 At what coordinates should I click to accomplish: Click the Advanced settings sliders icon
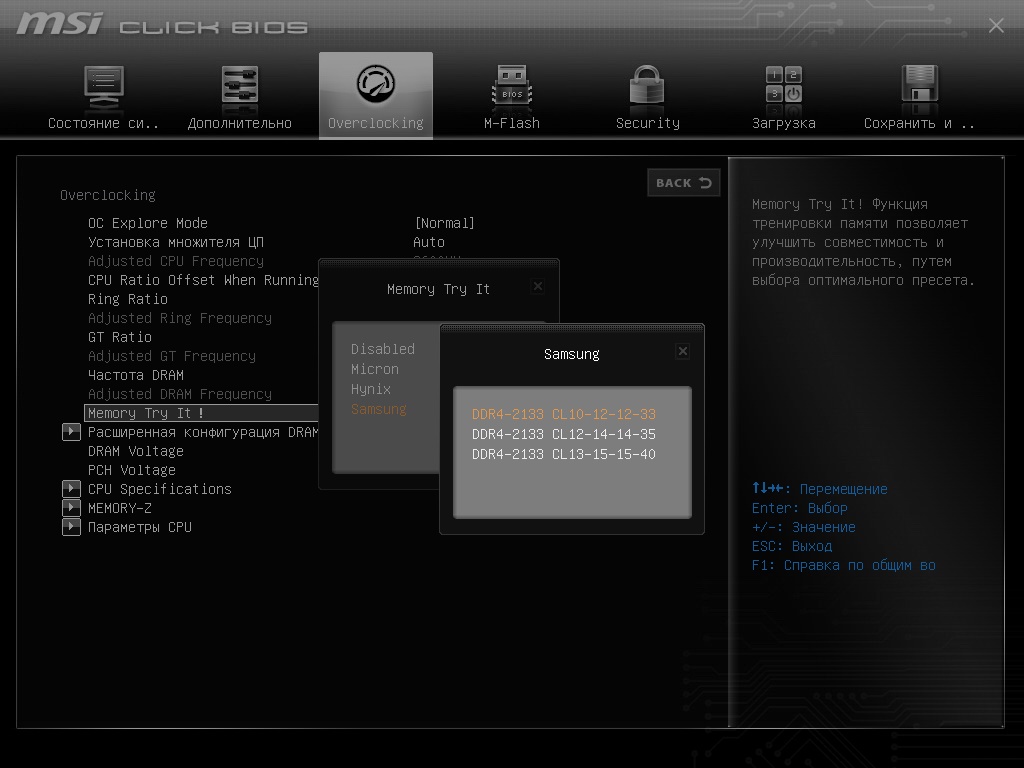(240, 85)
